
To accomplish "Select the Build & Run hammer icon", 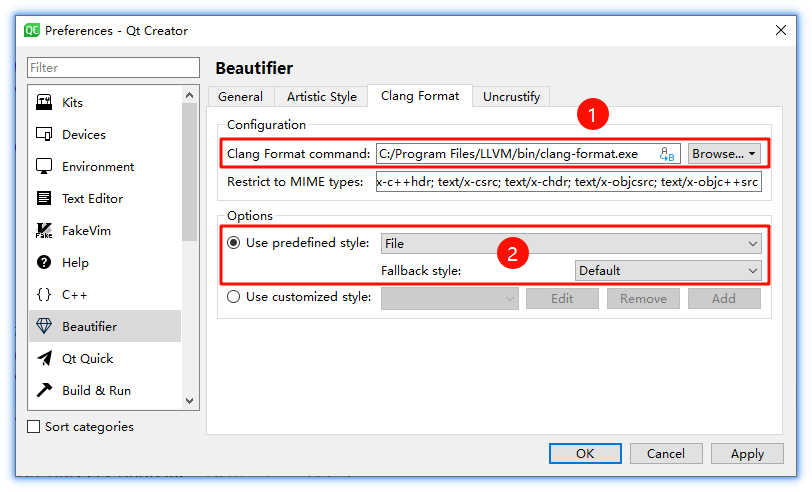I will tap(44, 391).
